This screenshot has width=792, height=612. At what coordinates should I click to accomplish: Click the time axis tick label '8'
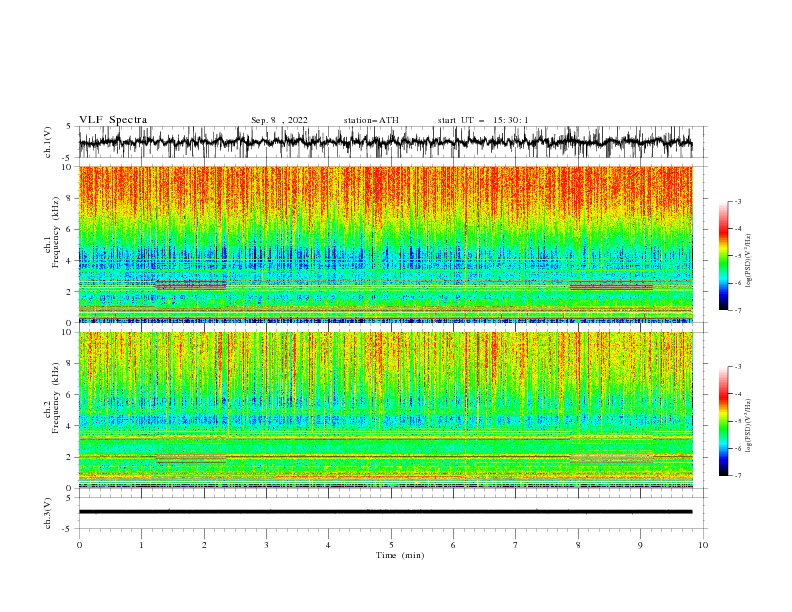pyautogui.click(x=578, y=545)
